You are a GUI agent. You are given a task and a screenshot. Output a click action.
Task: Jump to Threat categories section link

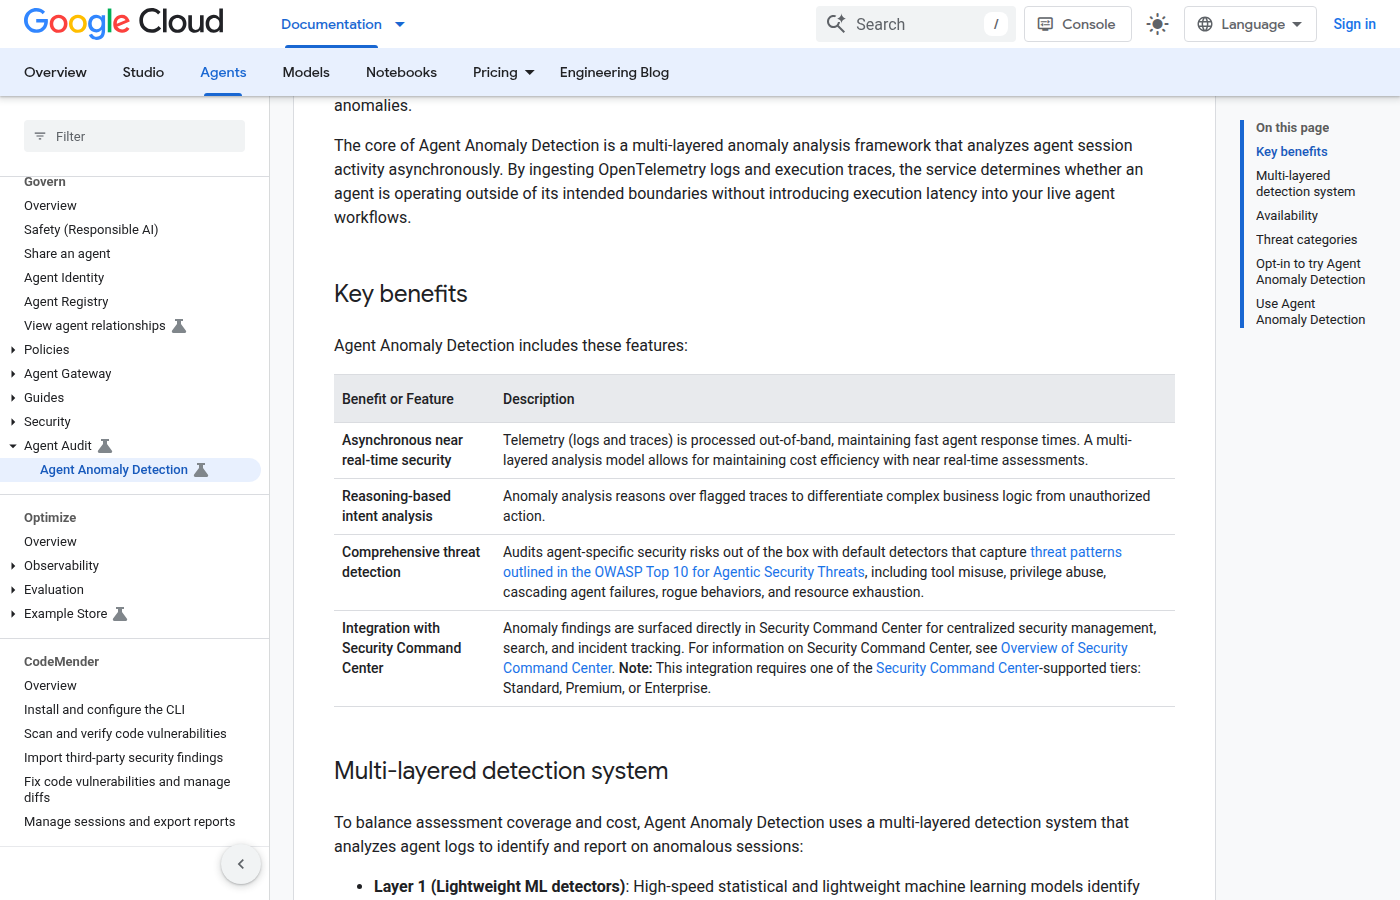pyautogui.click(x=1306, y=240)
